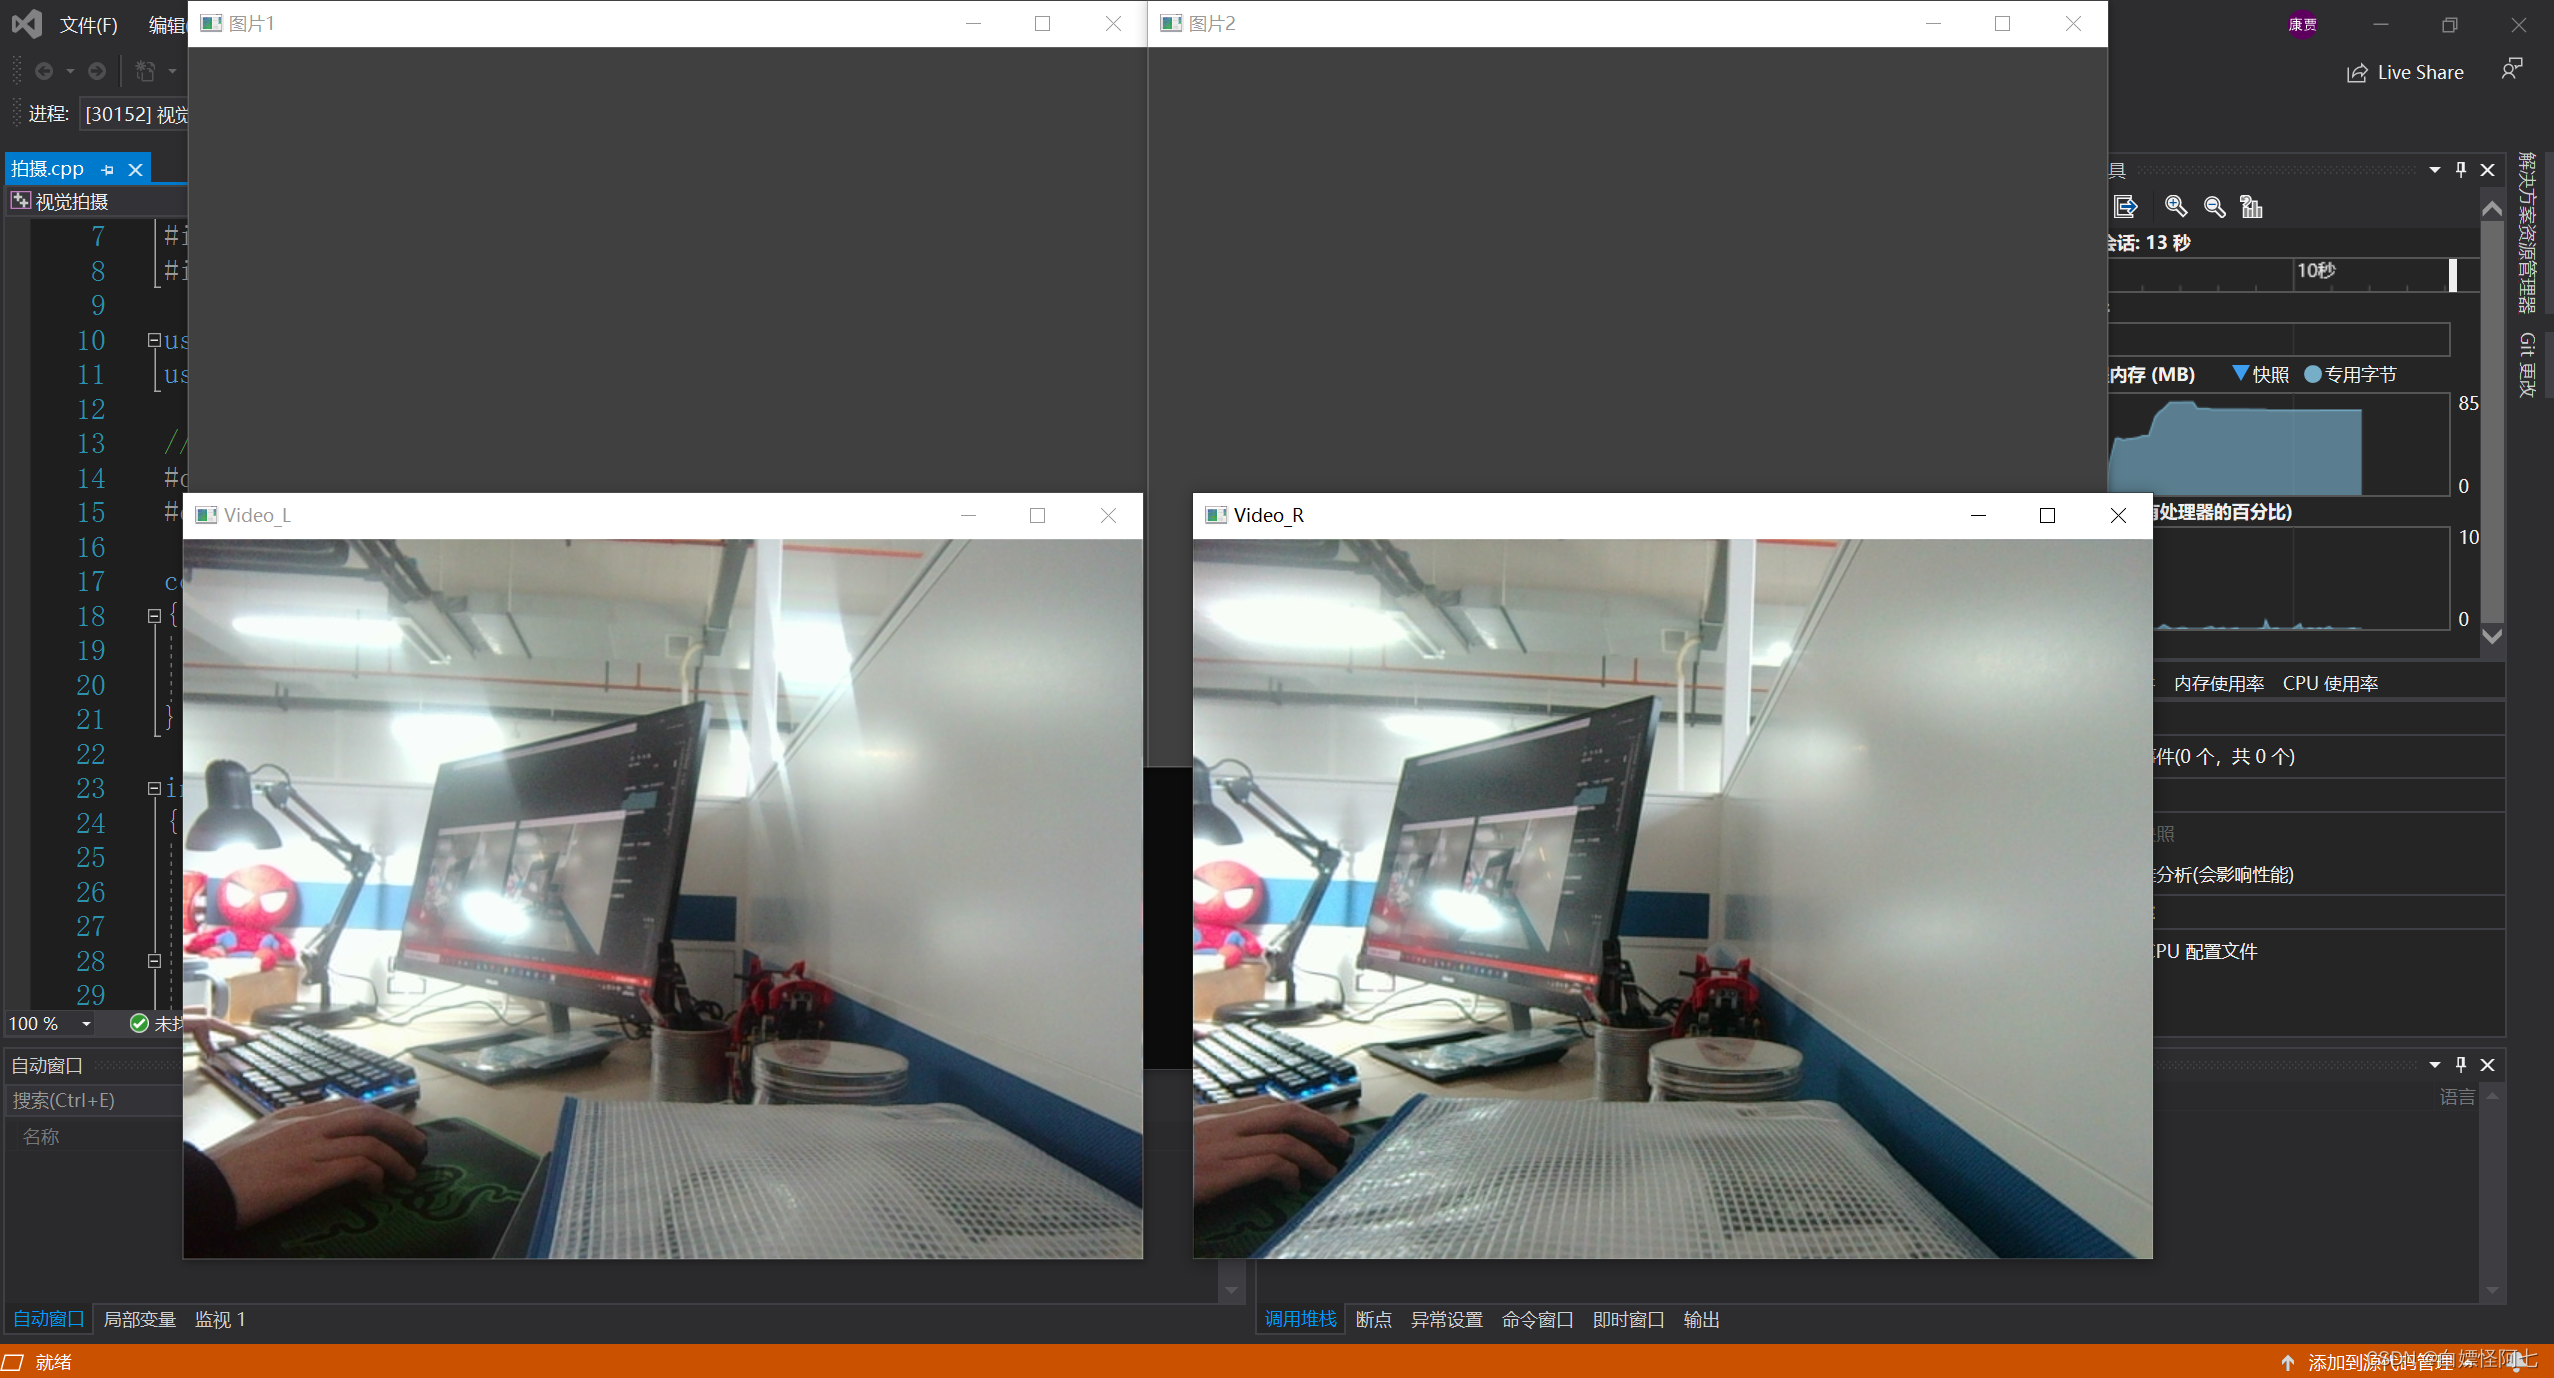The height and width of the screenshot is (1378, 2554).
Task: Select the Live Share icon
Action: point(2358,72)
